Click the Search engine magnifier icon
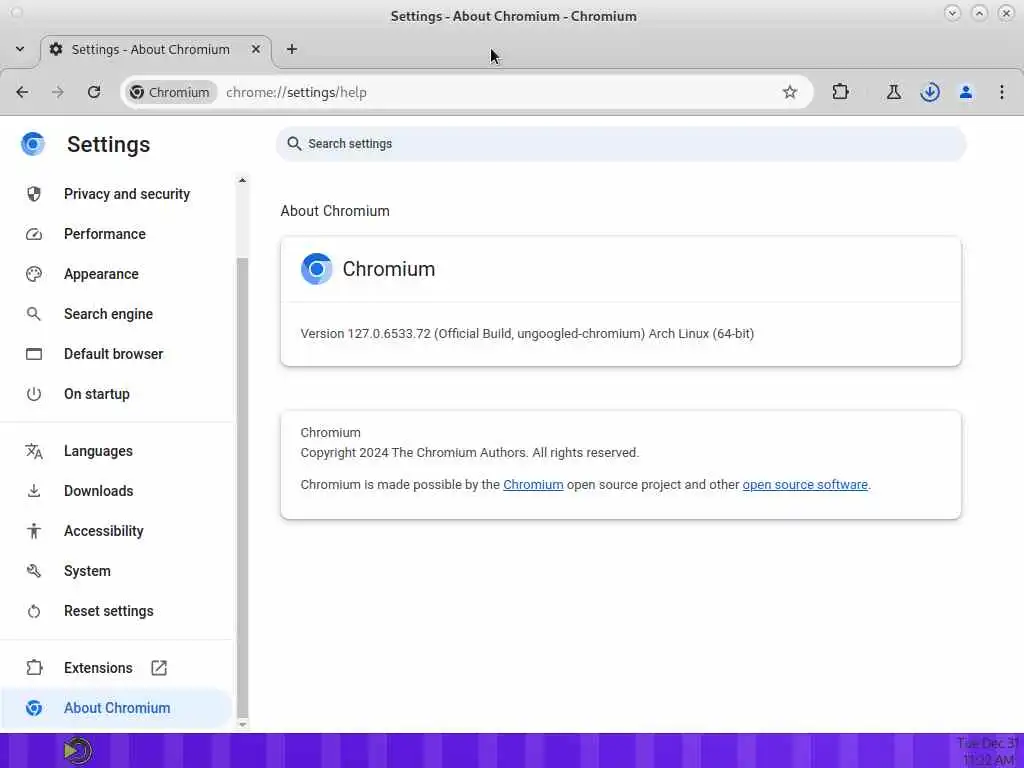The height and width of the screenshot is (768, 1024). (34, 313)
